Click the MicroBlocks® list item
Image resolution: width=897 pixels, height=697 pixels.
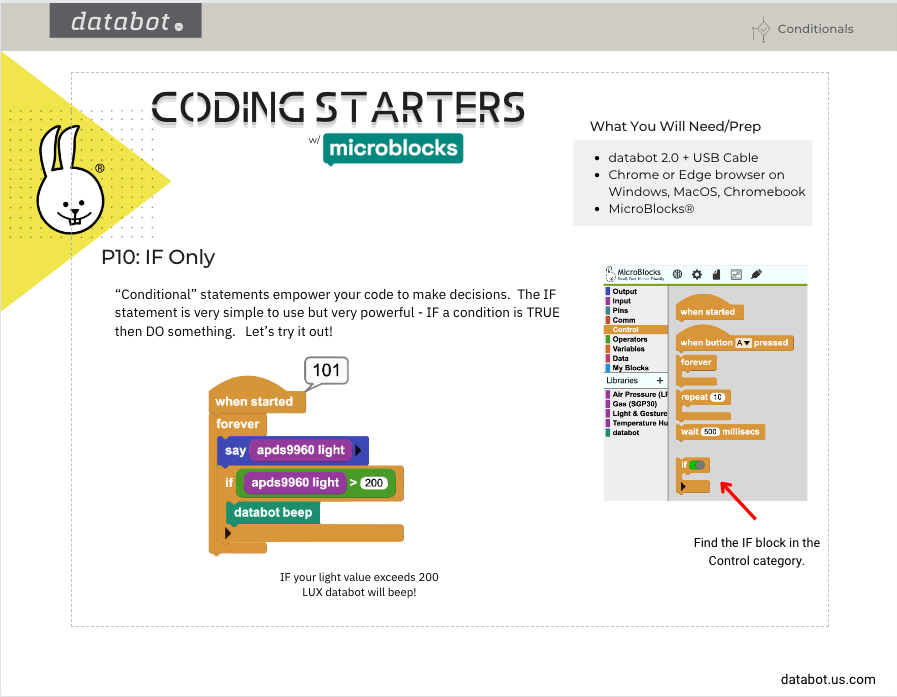[x=651, y=209]
